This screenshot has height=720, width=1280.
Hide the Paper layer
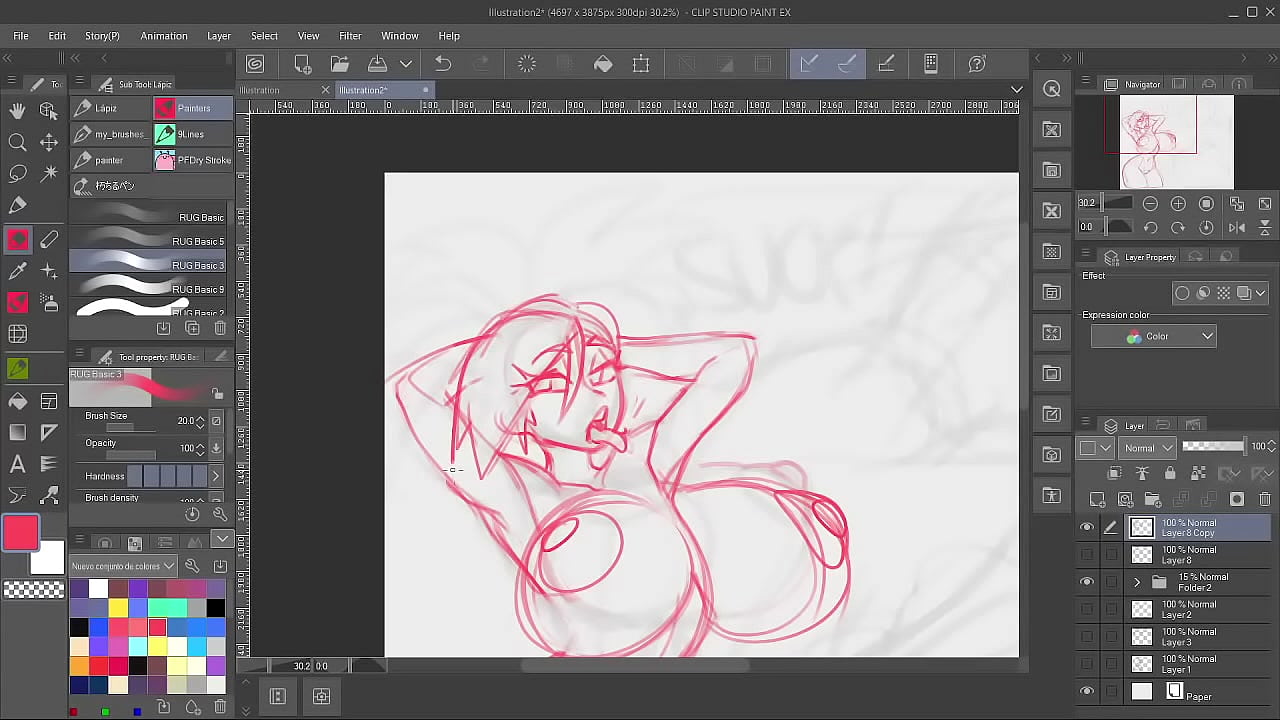(1087, 691)
